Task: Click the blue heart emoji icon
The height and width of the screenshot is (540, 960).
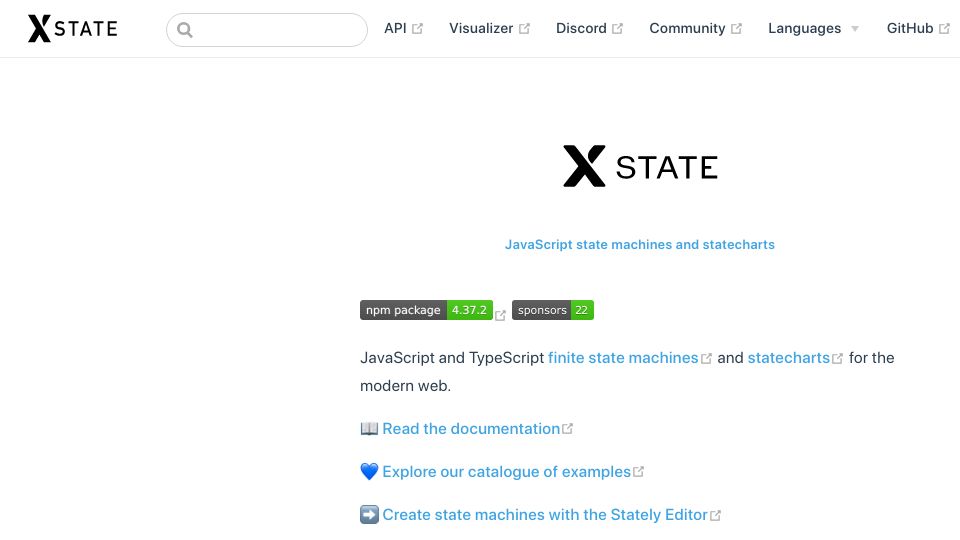Action: [369, 471]
